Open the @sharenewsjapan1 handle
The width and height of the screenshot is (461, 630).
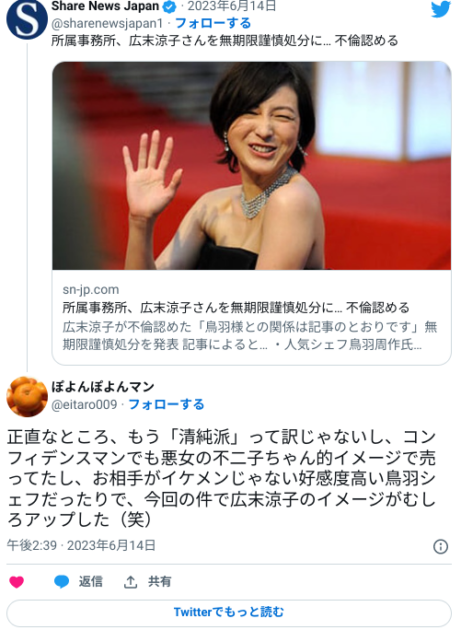tap(107, 23)
